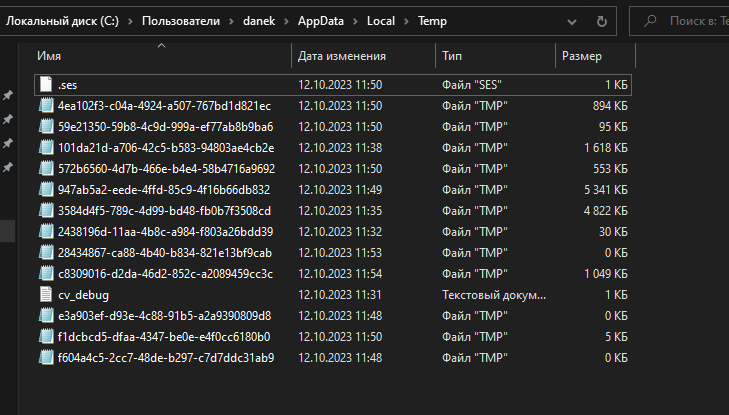
Task: Click icon of file starting with 947ab5a2
Action: [x=46, y=190]
